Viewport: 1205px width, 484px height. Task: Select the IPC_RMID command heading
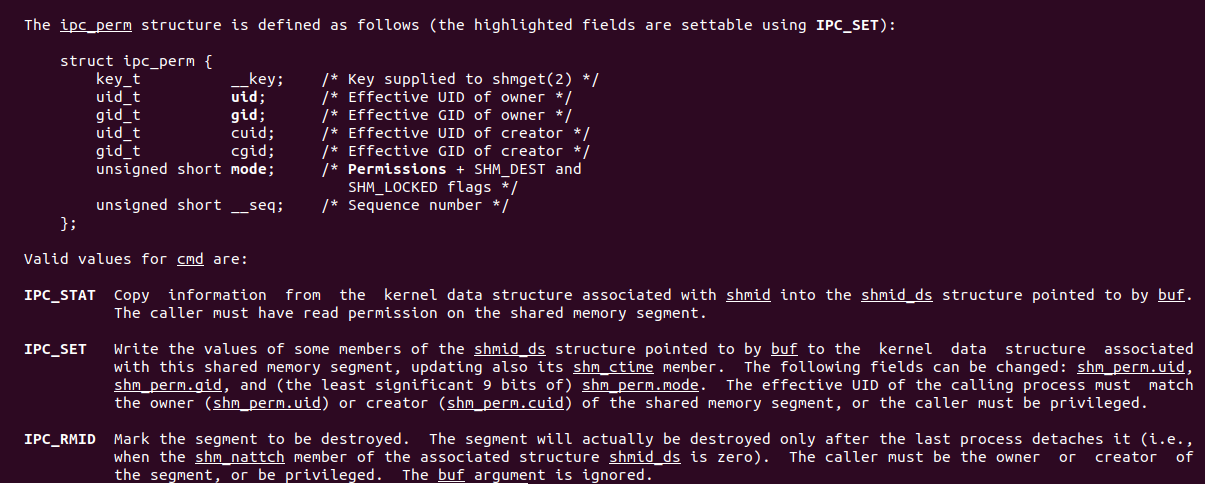pyautogui.click(x=60, y=439)
